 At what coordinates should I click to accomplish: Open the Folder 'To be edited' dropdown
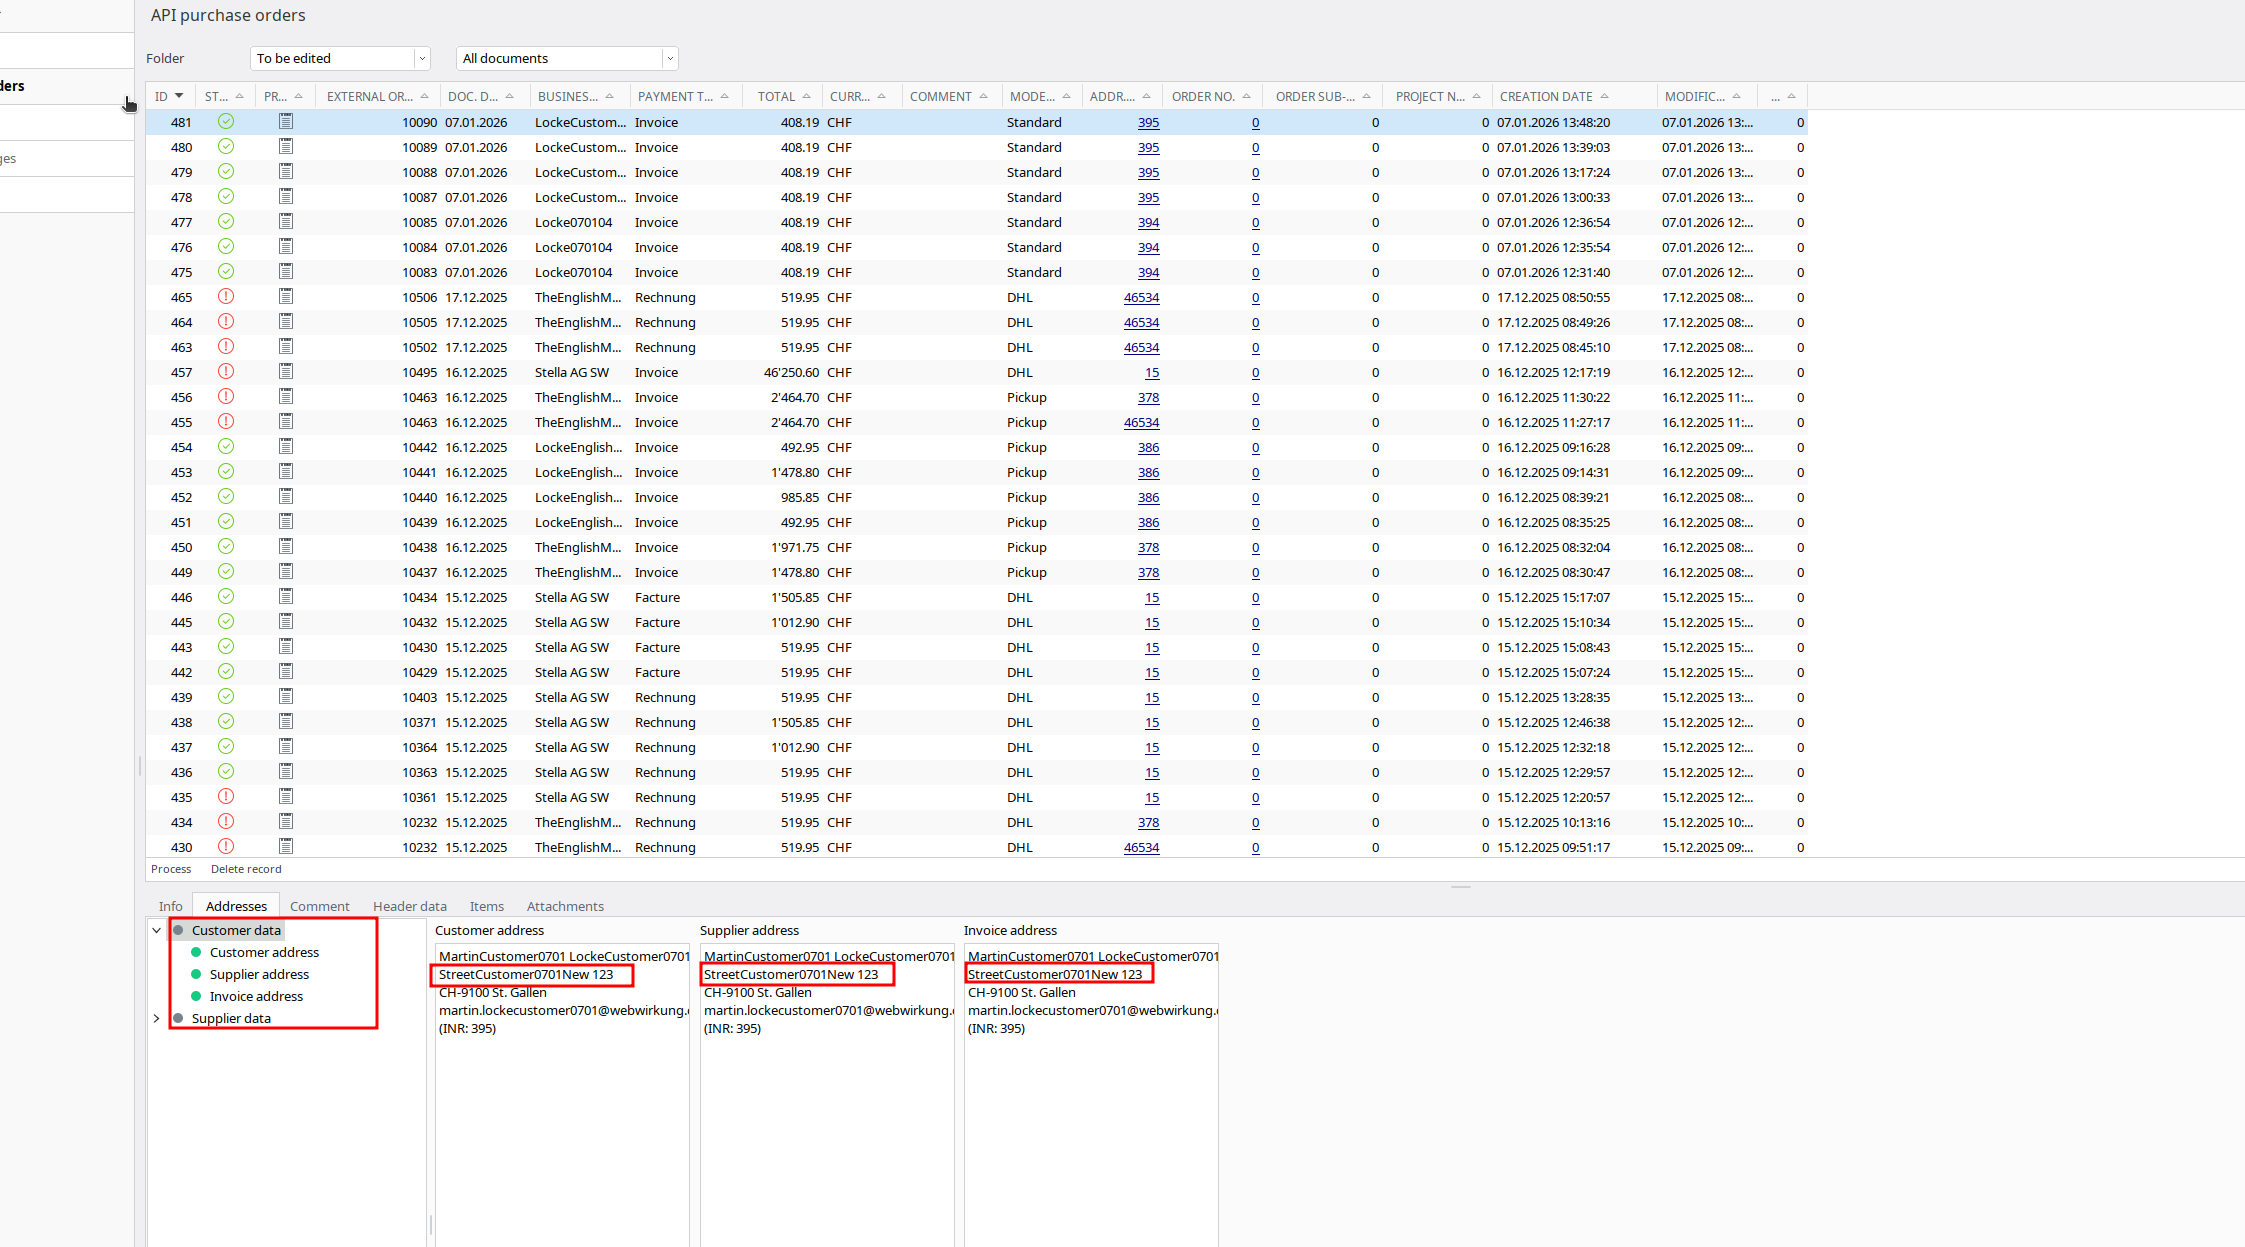tap(422, 59)
